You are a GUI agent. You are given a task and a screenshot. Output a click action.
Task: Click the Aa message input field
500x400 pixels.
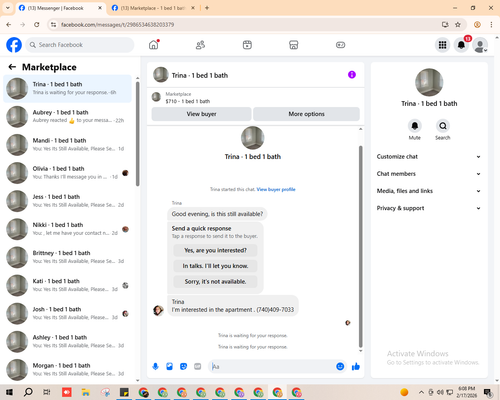[272, 367]
